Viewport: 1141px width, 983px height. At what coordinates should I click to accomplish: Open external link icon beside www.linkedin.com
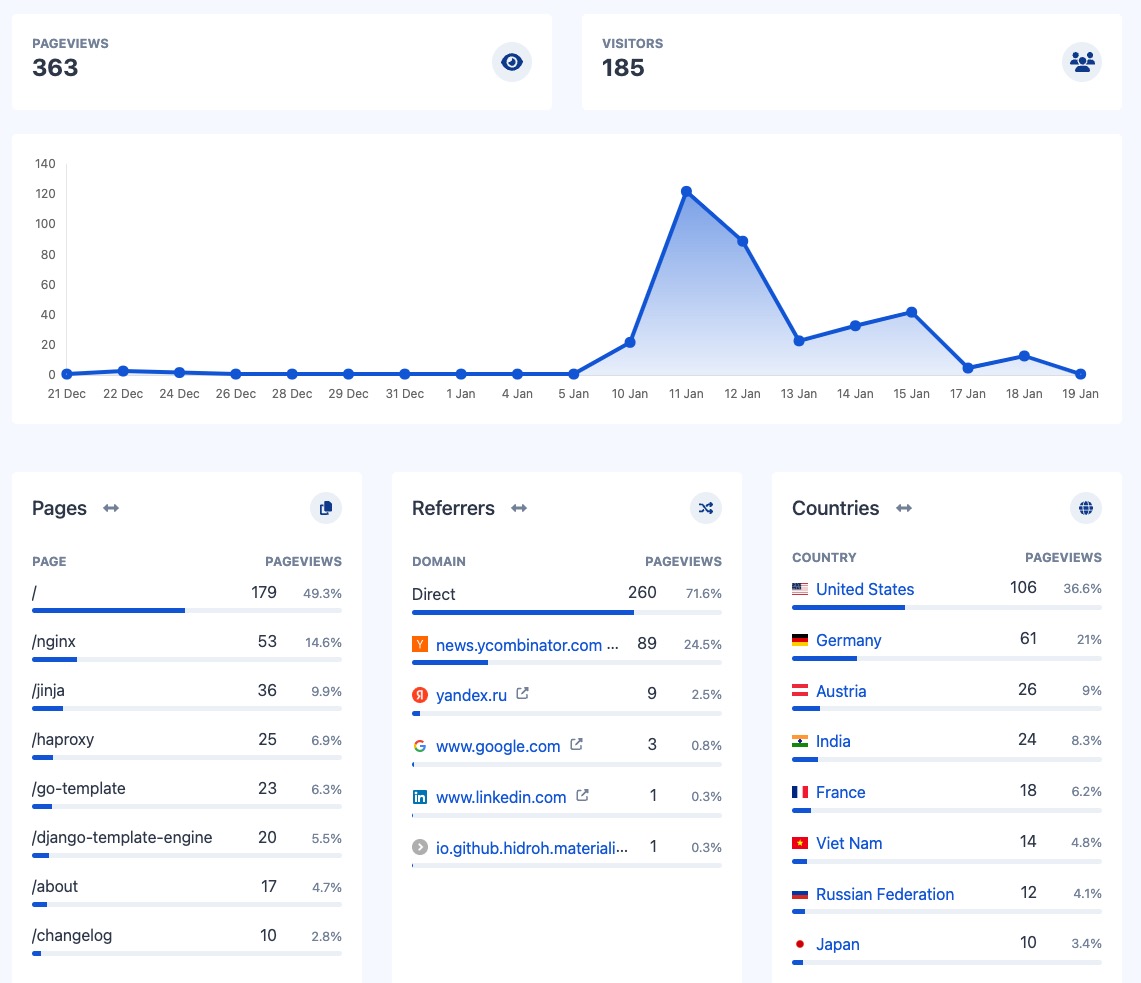pyautogui.click(x=583, y=796)
